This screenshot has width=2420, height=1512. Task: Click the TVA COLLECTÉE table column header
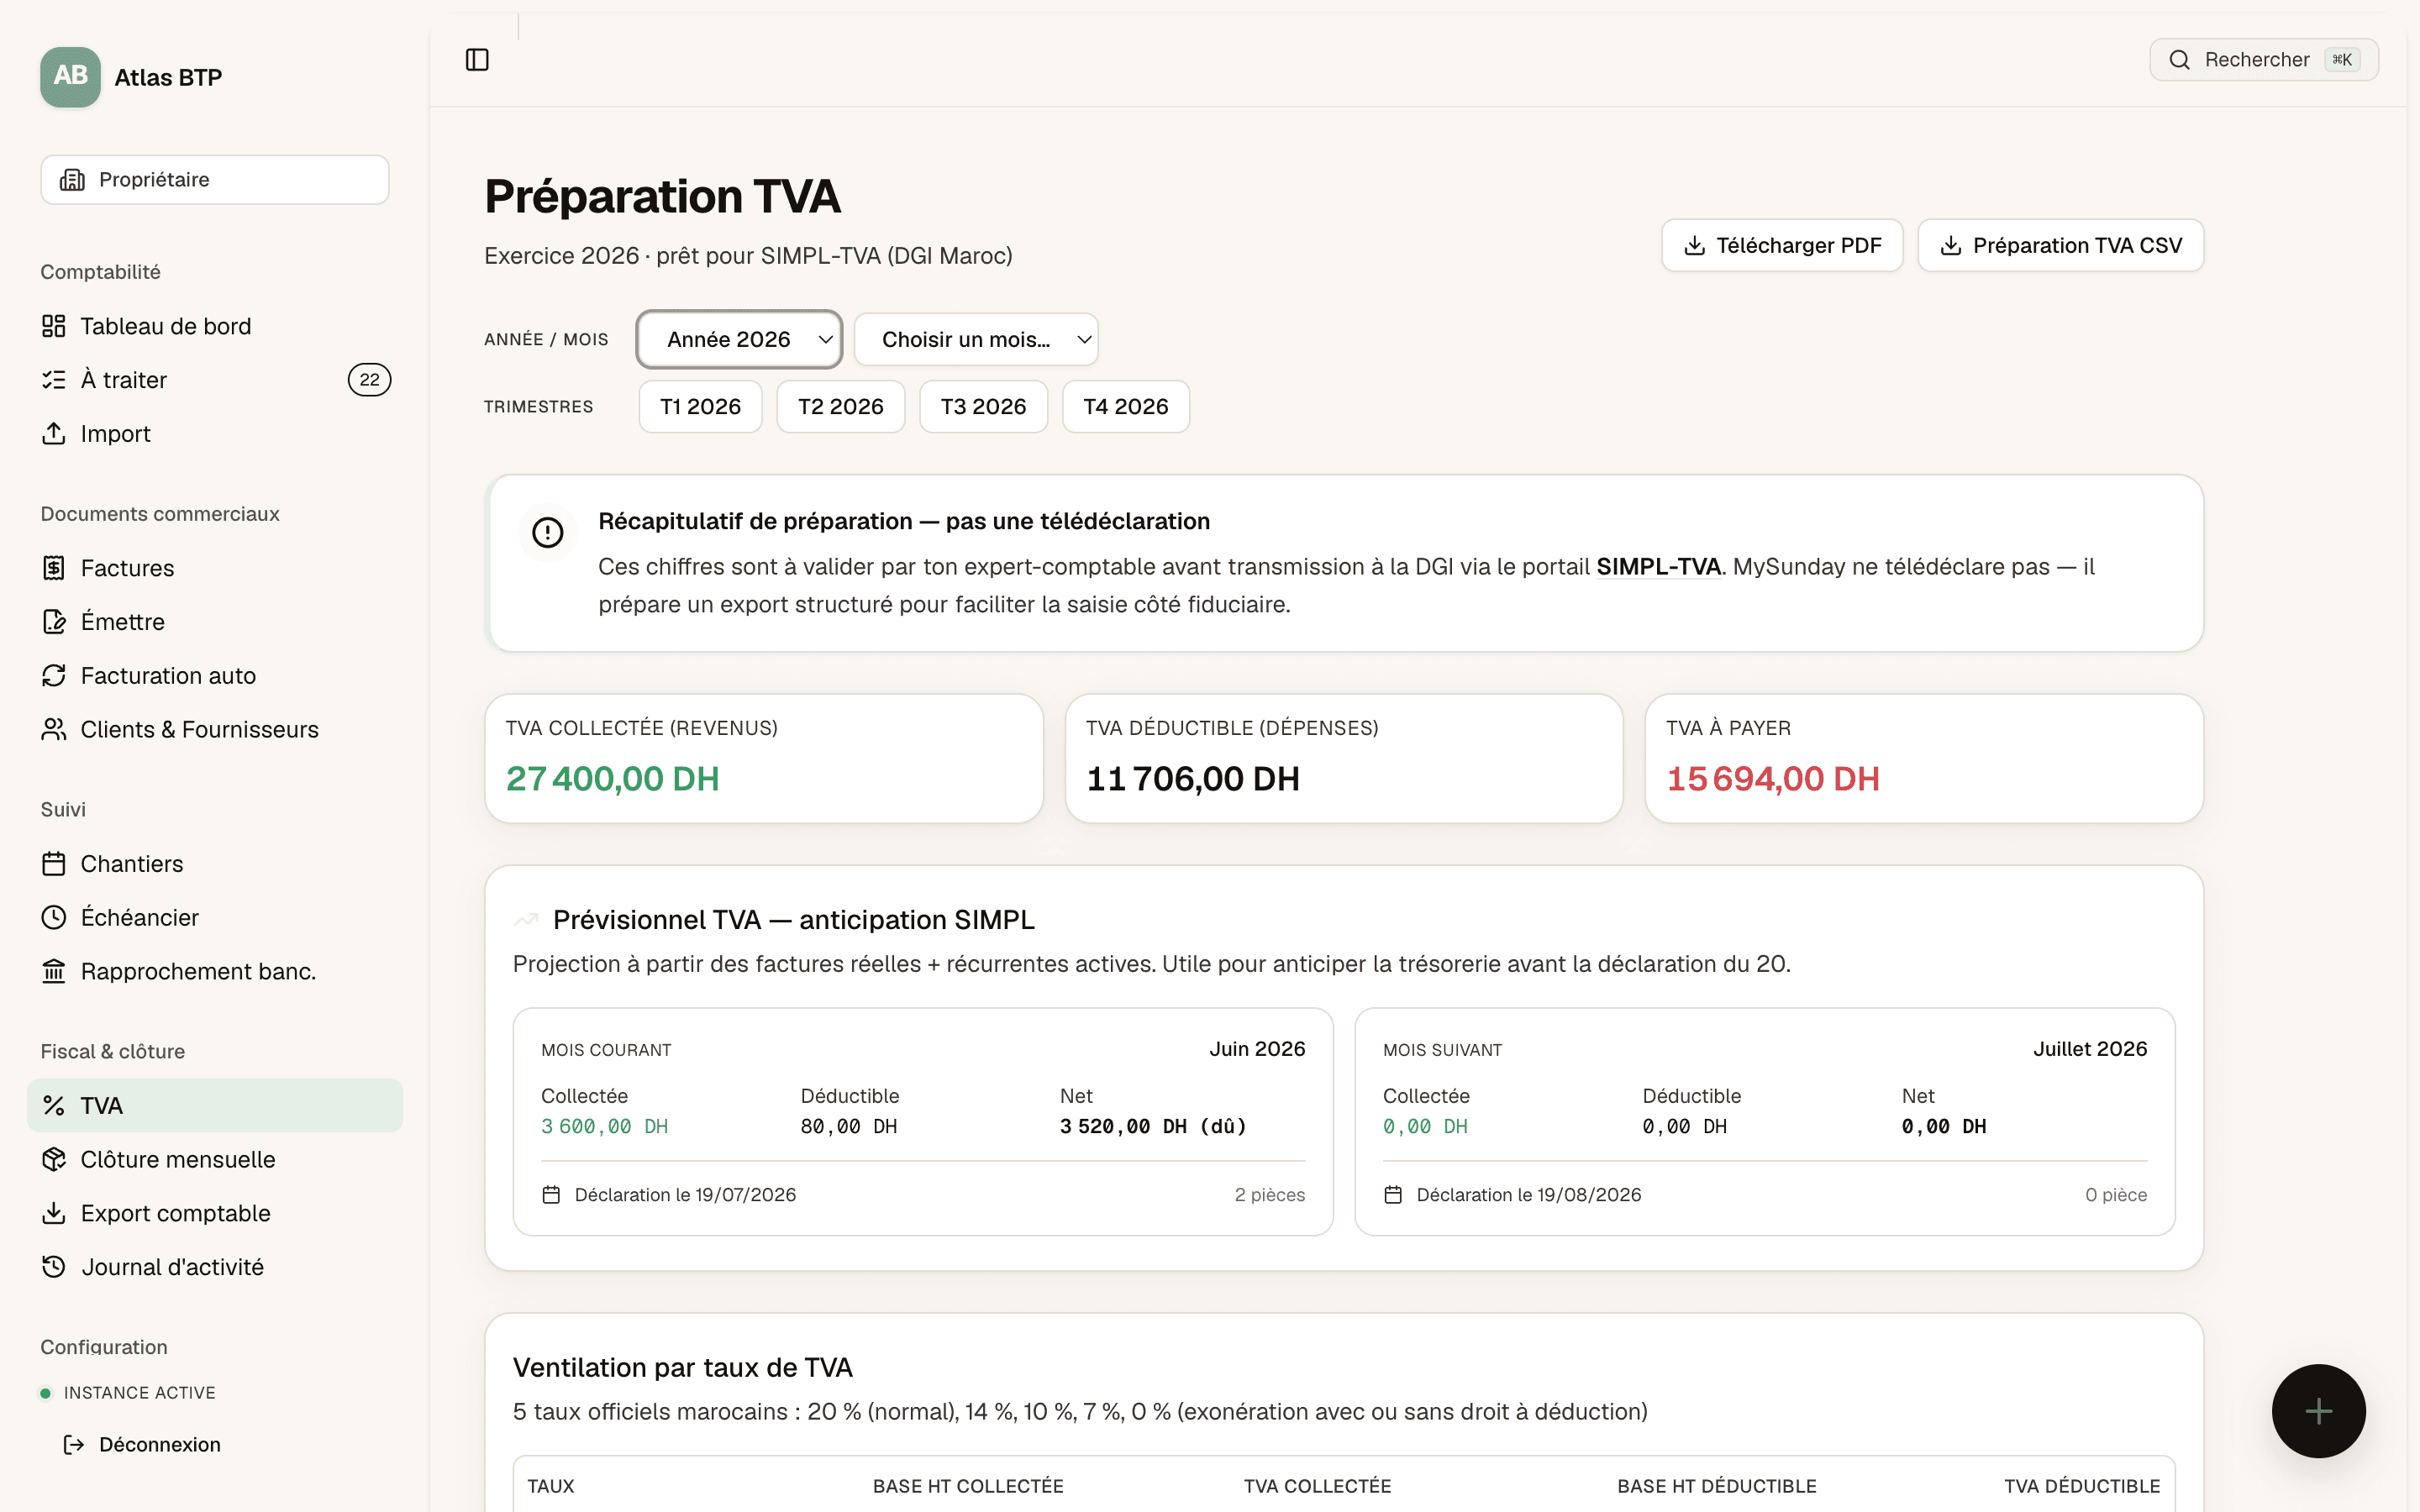coord(1317,1486)
